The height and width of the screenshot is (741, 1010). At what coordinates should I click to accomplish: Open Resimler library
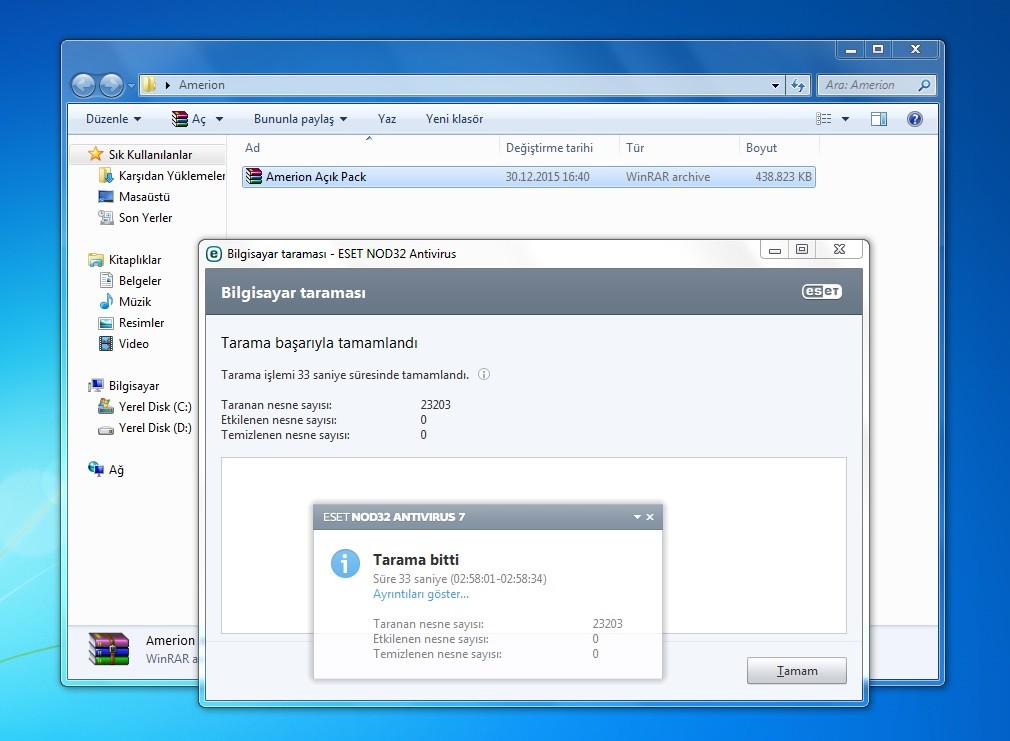point(141,323)
